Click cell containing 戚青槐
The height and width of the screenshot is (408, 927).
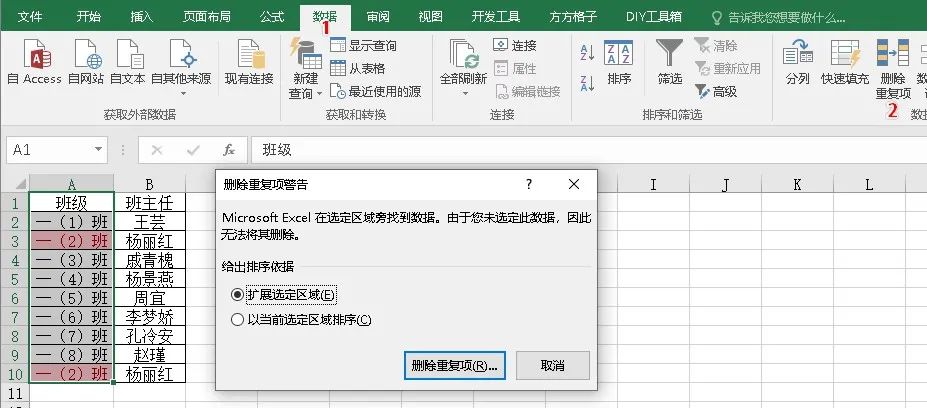[150, 260]
